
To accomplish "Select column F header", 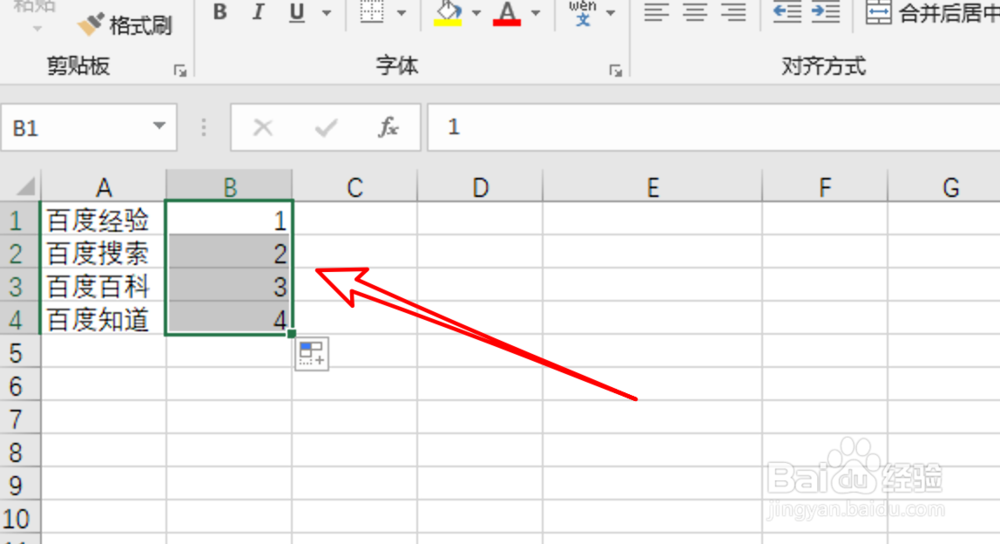I will tap(825, 187).
